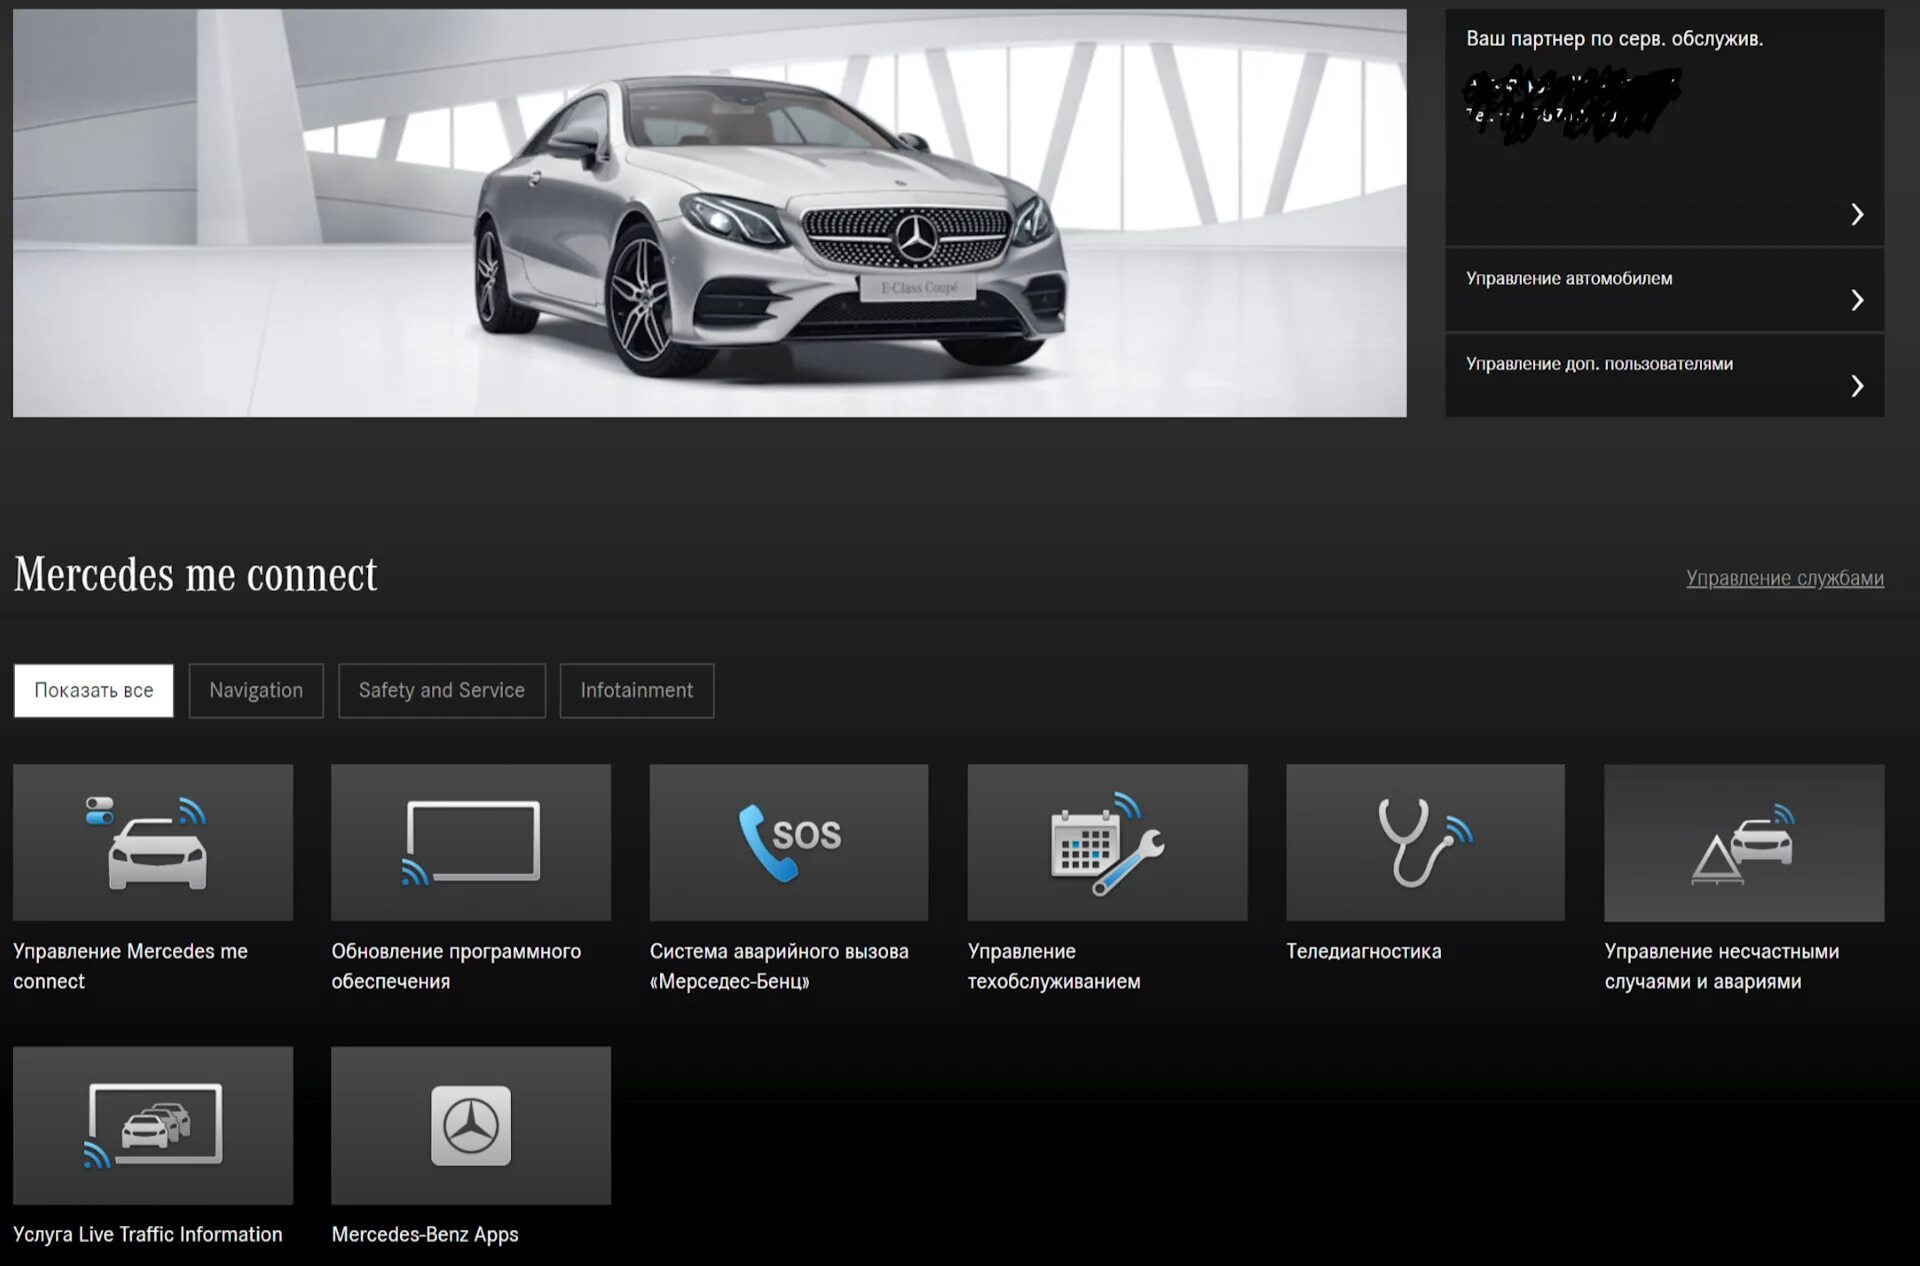Click the Mercedes-Benz Apps text label
This screenshot has width=1920, height=1266.
pos(425,1234)
